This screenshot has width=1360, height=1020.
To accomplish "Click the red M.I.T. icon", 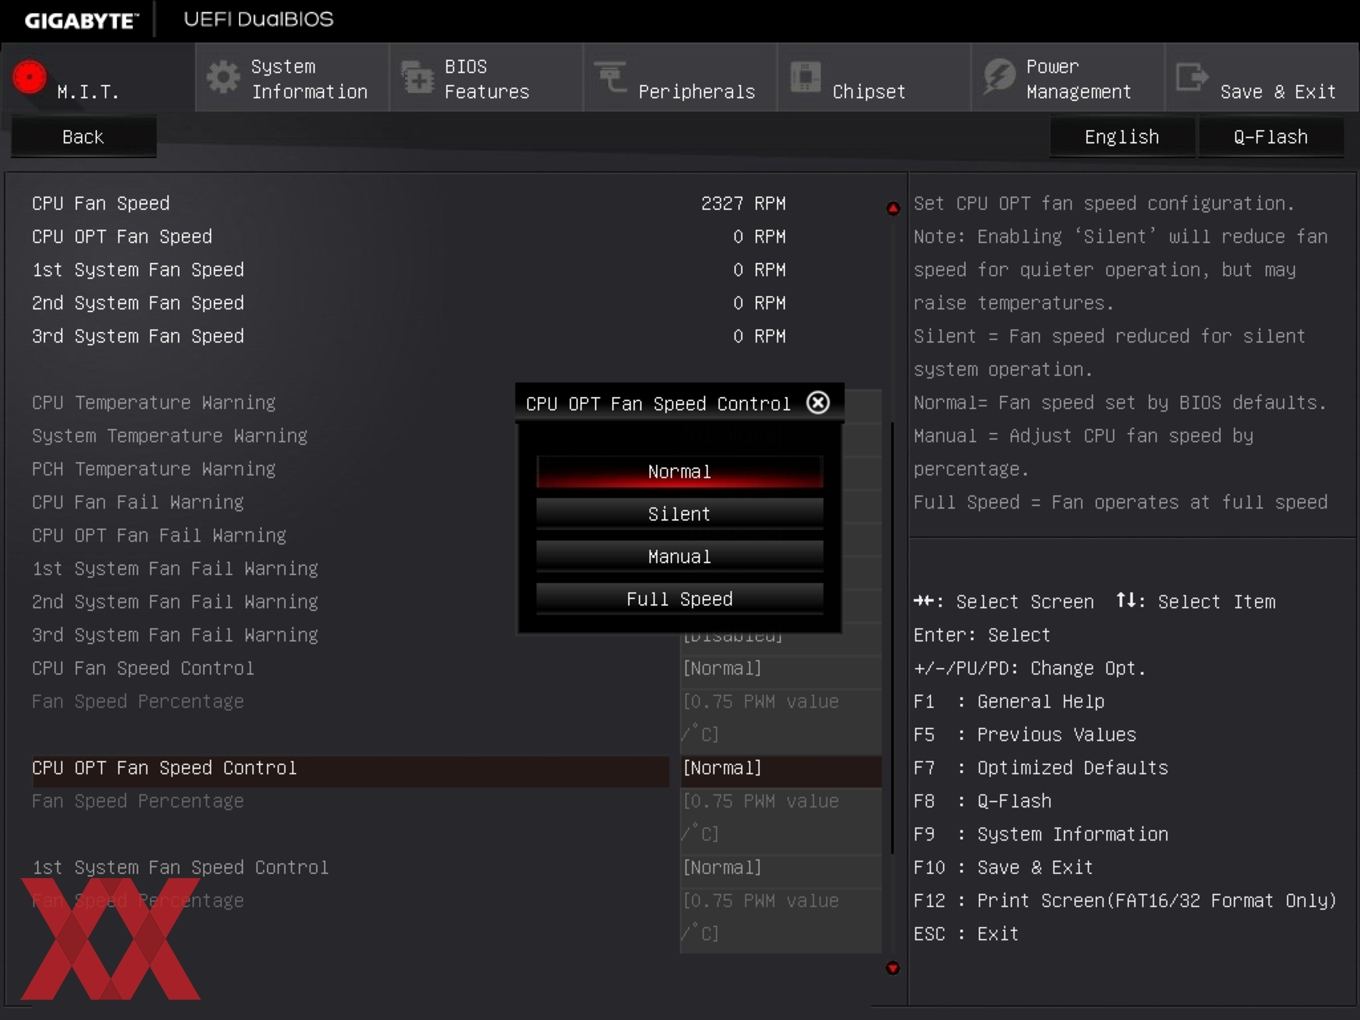I will [29, 77].
